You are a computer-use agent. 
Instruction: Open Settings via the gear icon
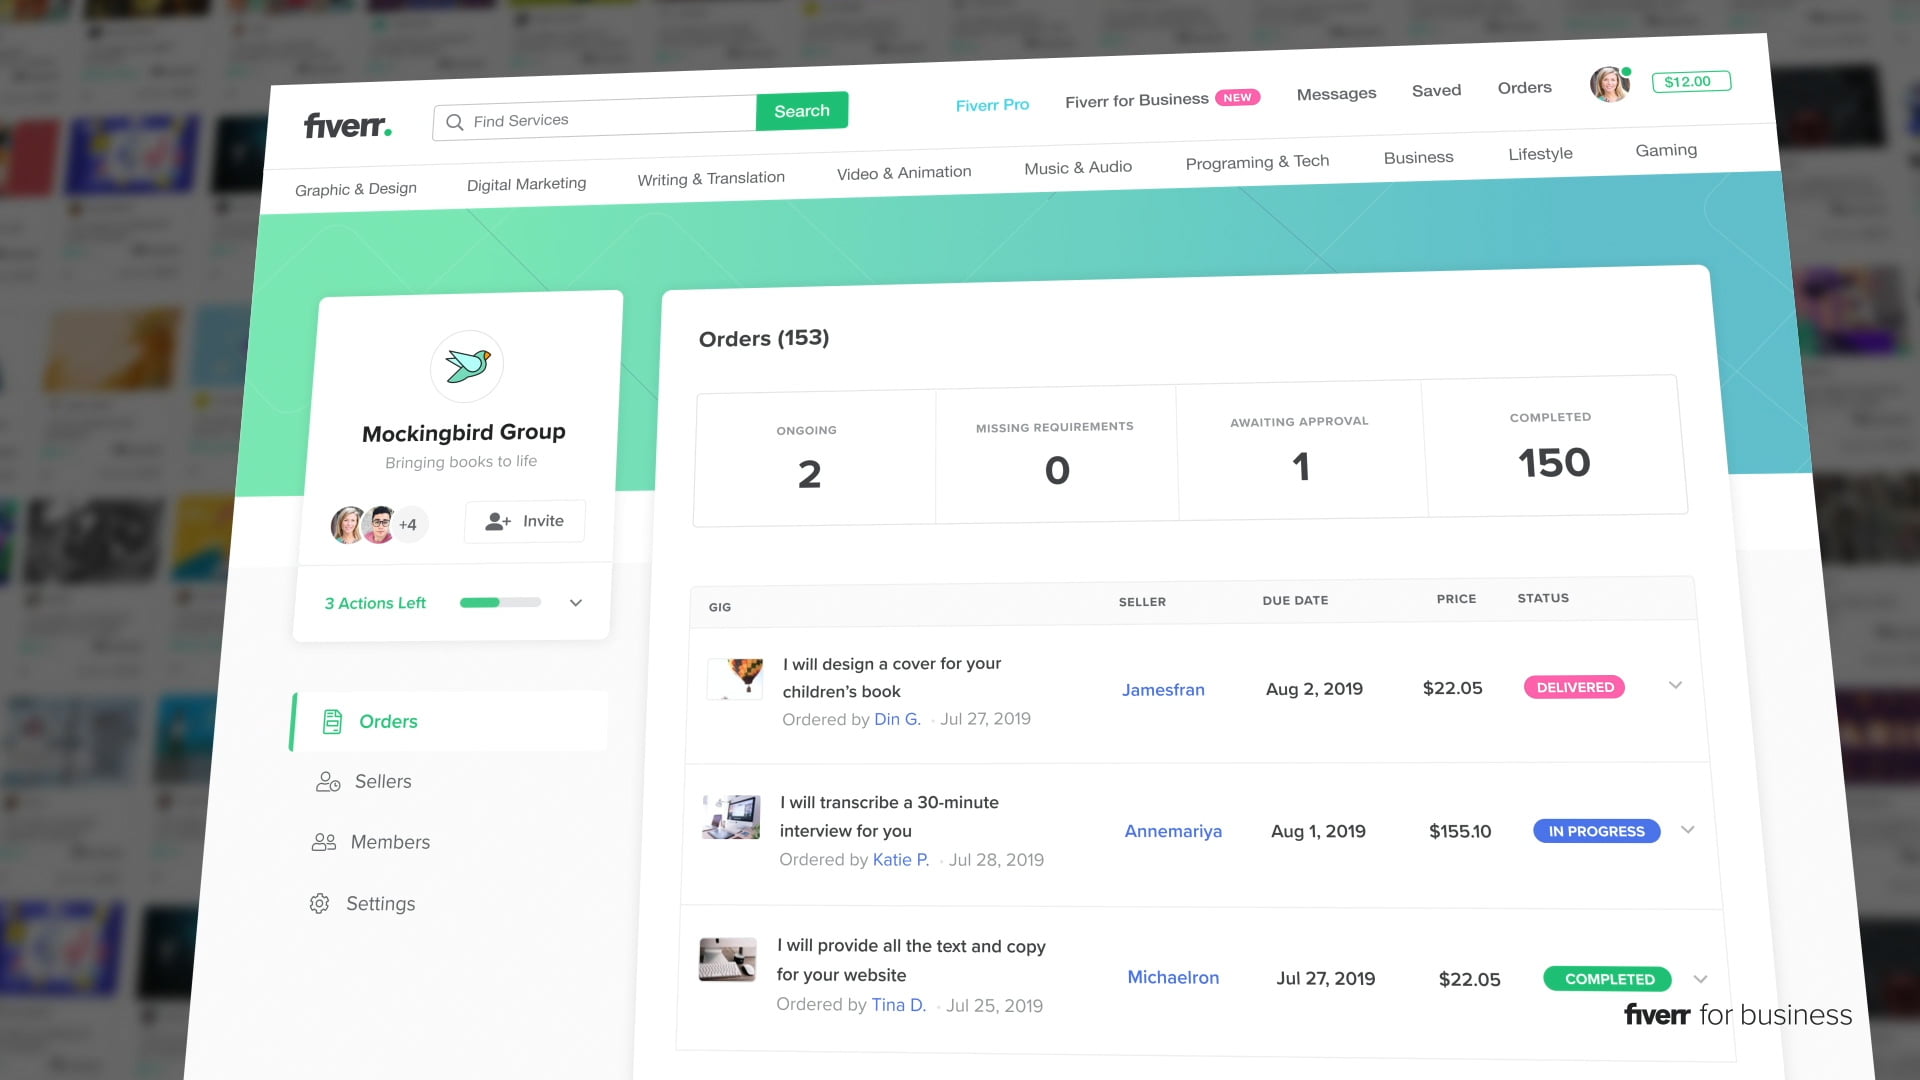pos(319,904)
